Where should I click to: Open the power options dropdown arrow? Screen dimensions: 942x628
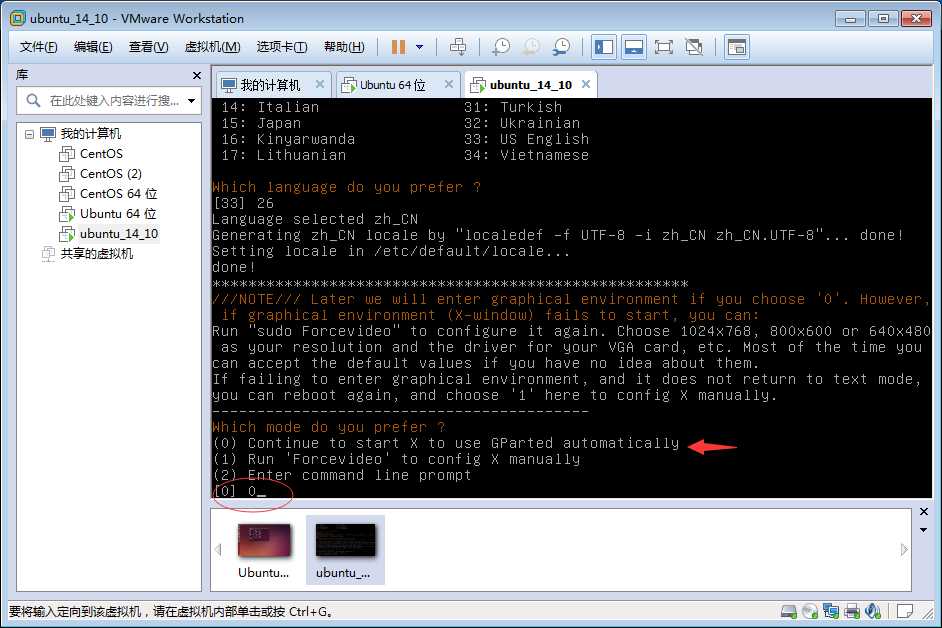coord(419,47)
